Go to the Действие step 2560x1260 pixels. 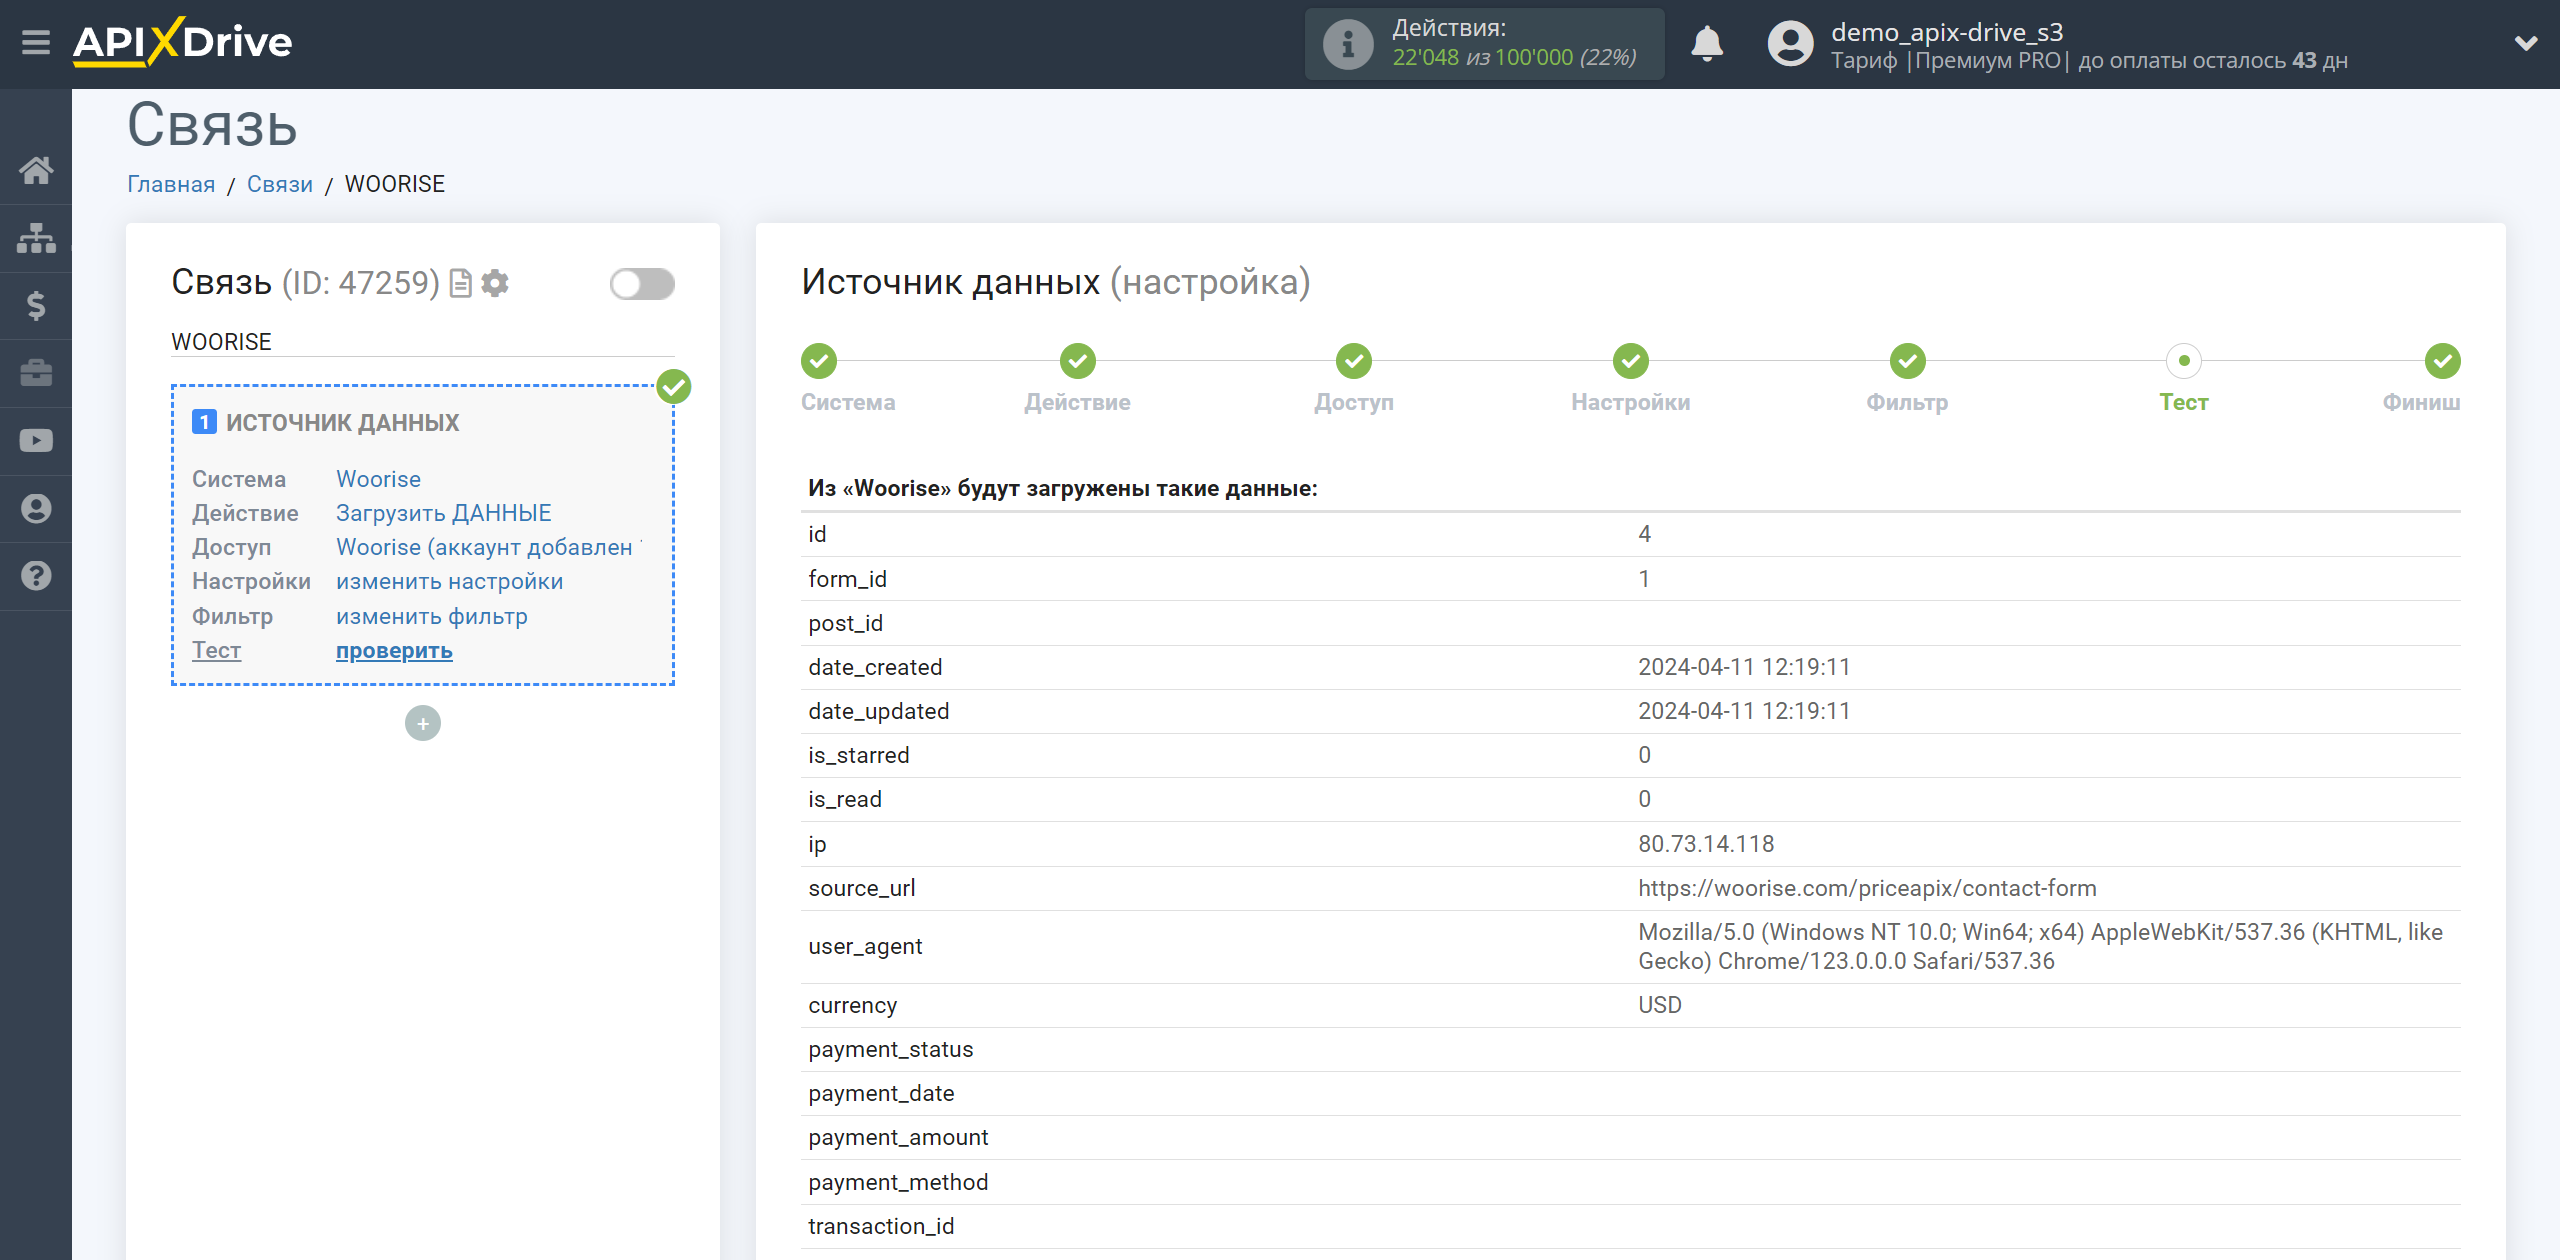[1077, 361]
